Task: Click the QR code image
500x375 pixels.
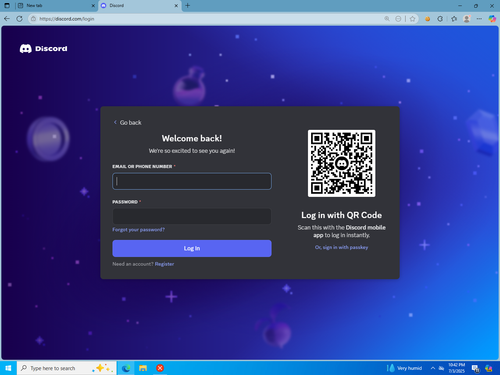Action: [341, 163]
